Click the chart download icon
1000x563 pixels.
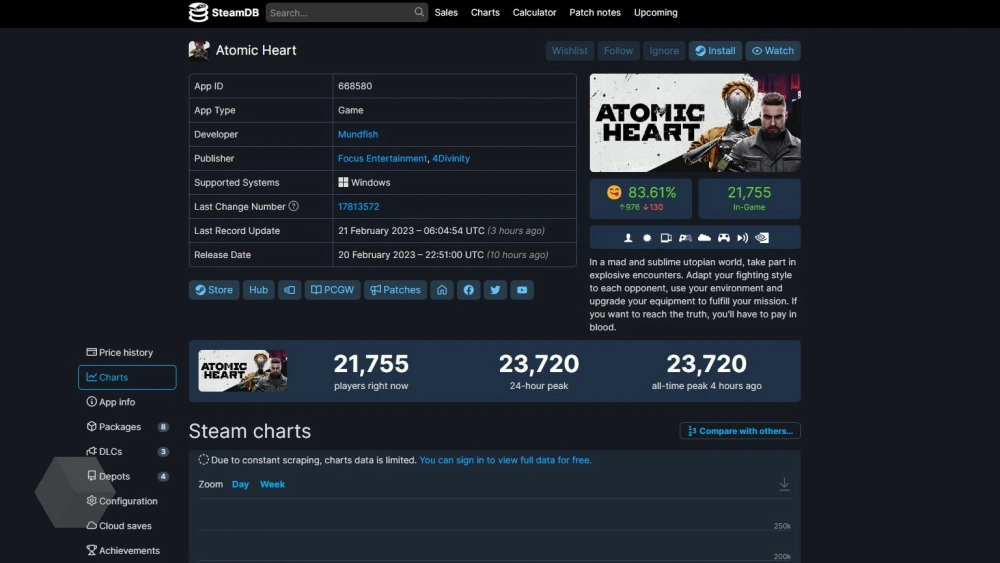(784, 484)
